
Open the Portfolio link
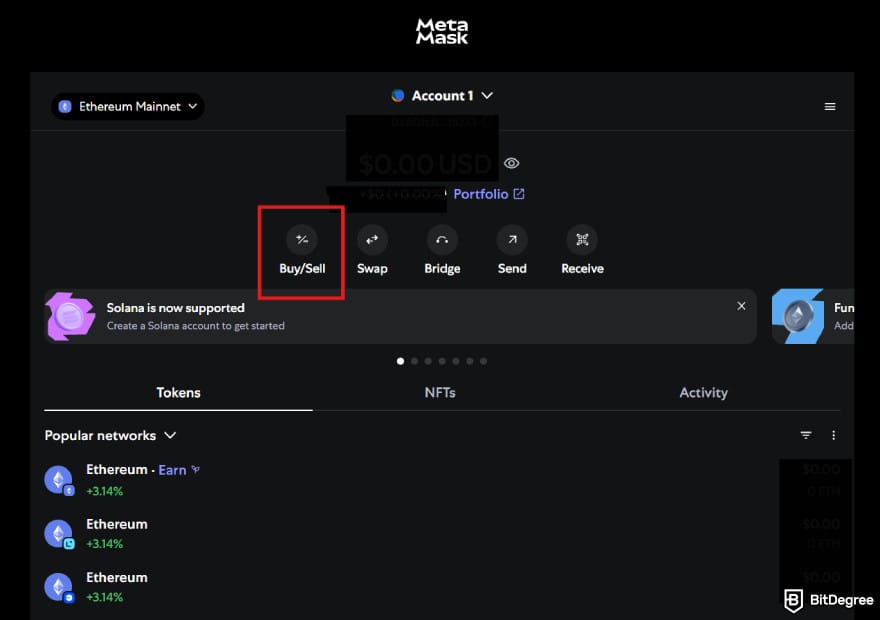(x=488, y=194)
